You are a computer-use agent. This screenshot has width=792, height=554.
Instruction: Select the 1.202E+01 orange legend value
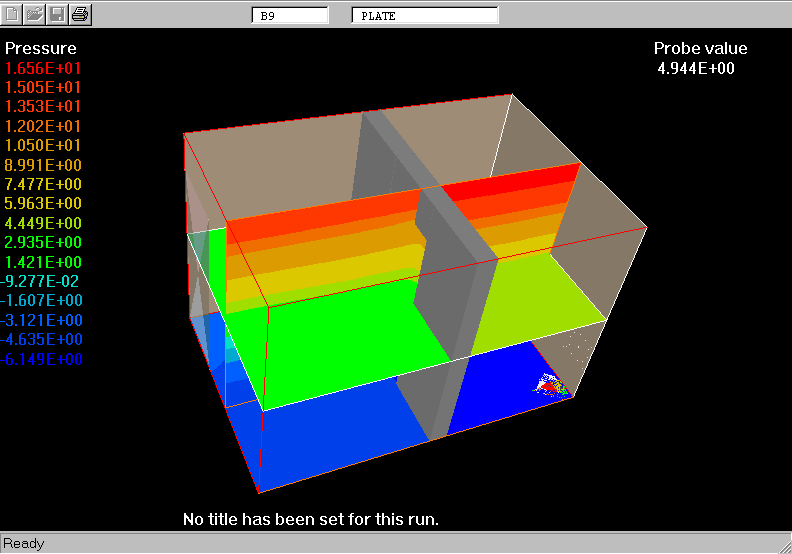[x=44, y=126]
